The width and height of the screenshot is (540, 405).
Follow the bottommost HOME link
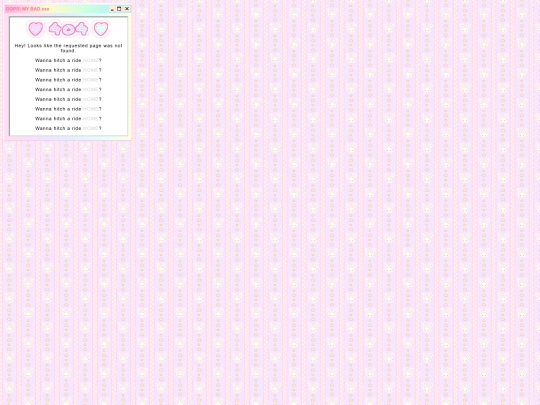pos(91,128)
